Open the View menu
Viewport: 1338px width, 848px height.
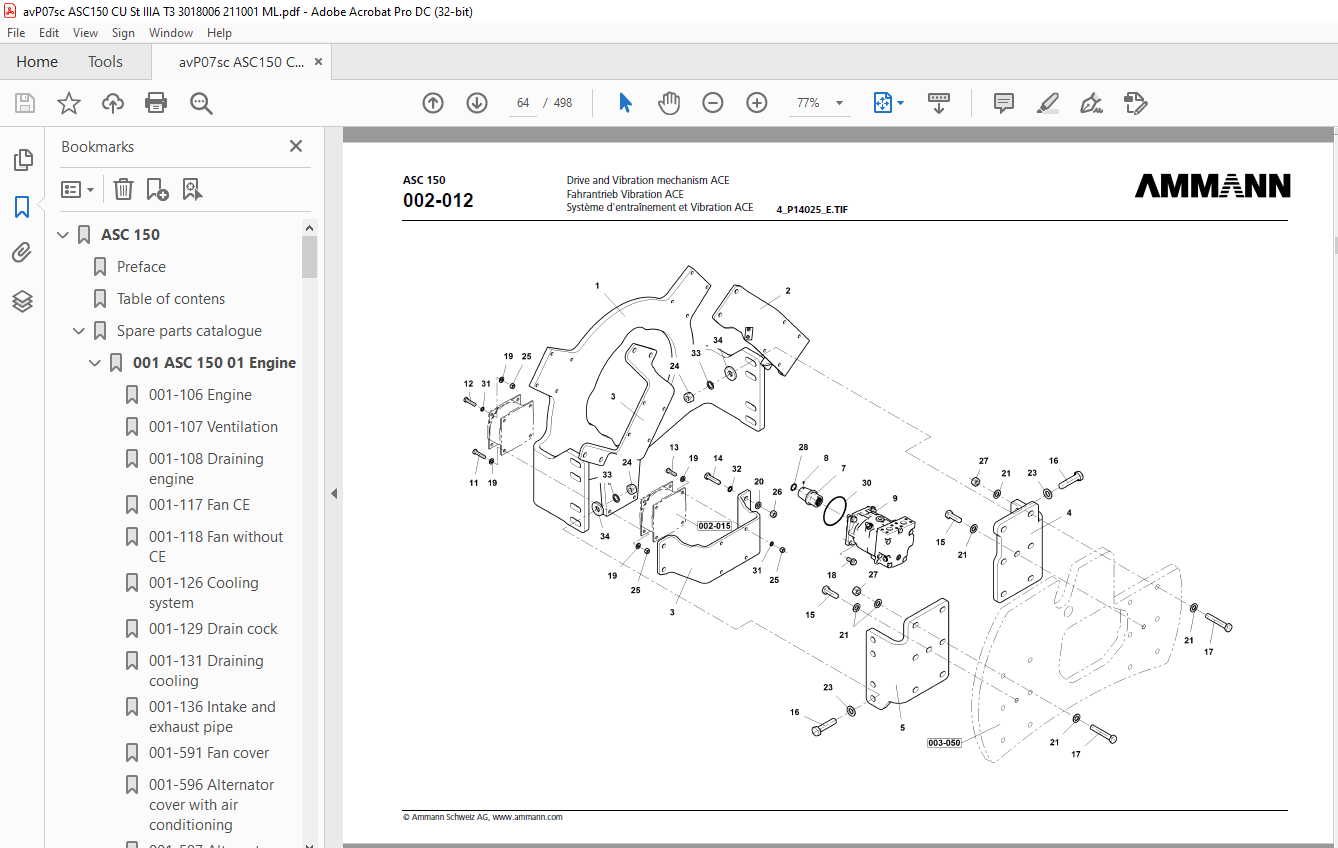[85, 33]
